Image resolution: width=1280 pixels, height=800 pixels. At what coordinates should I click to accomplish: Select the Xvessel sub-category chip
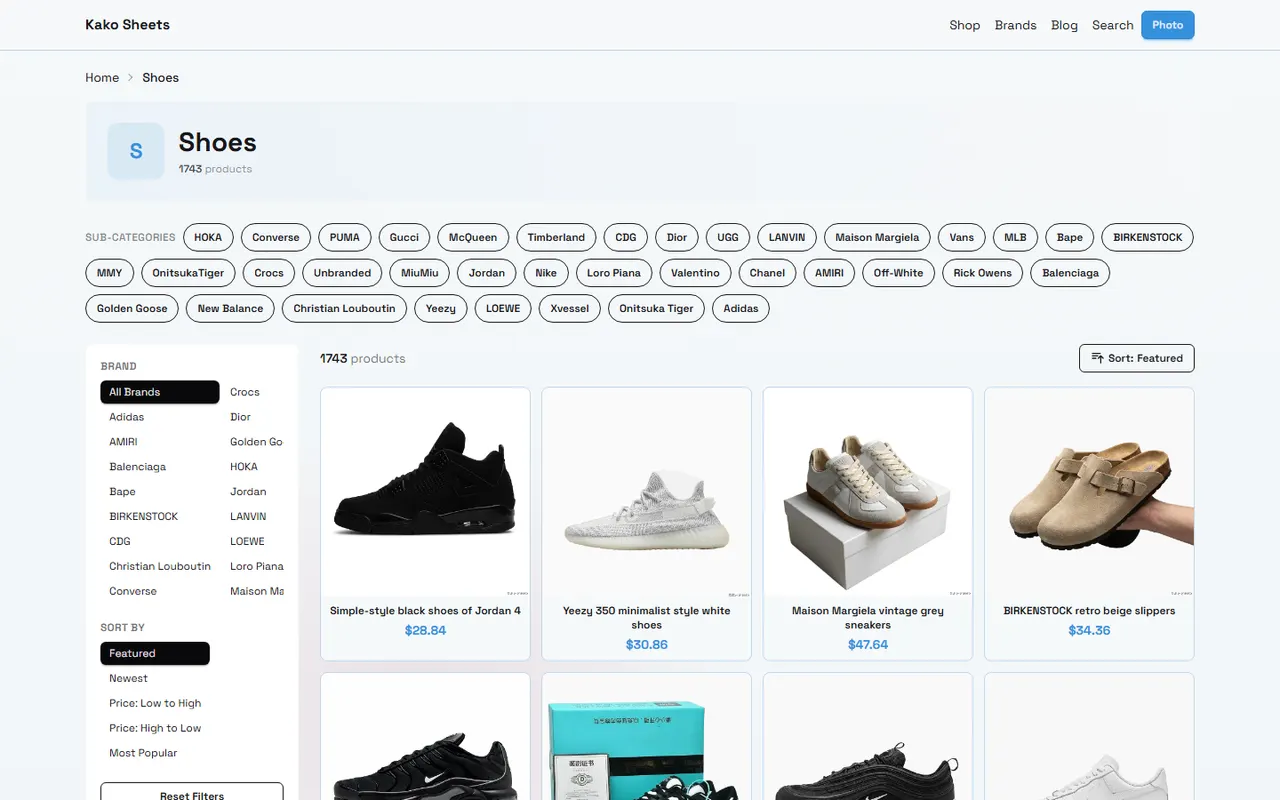pyautogui.click(x=570, y=308)
